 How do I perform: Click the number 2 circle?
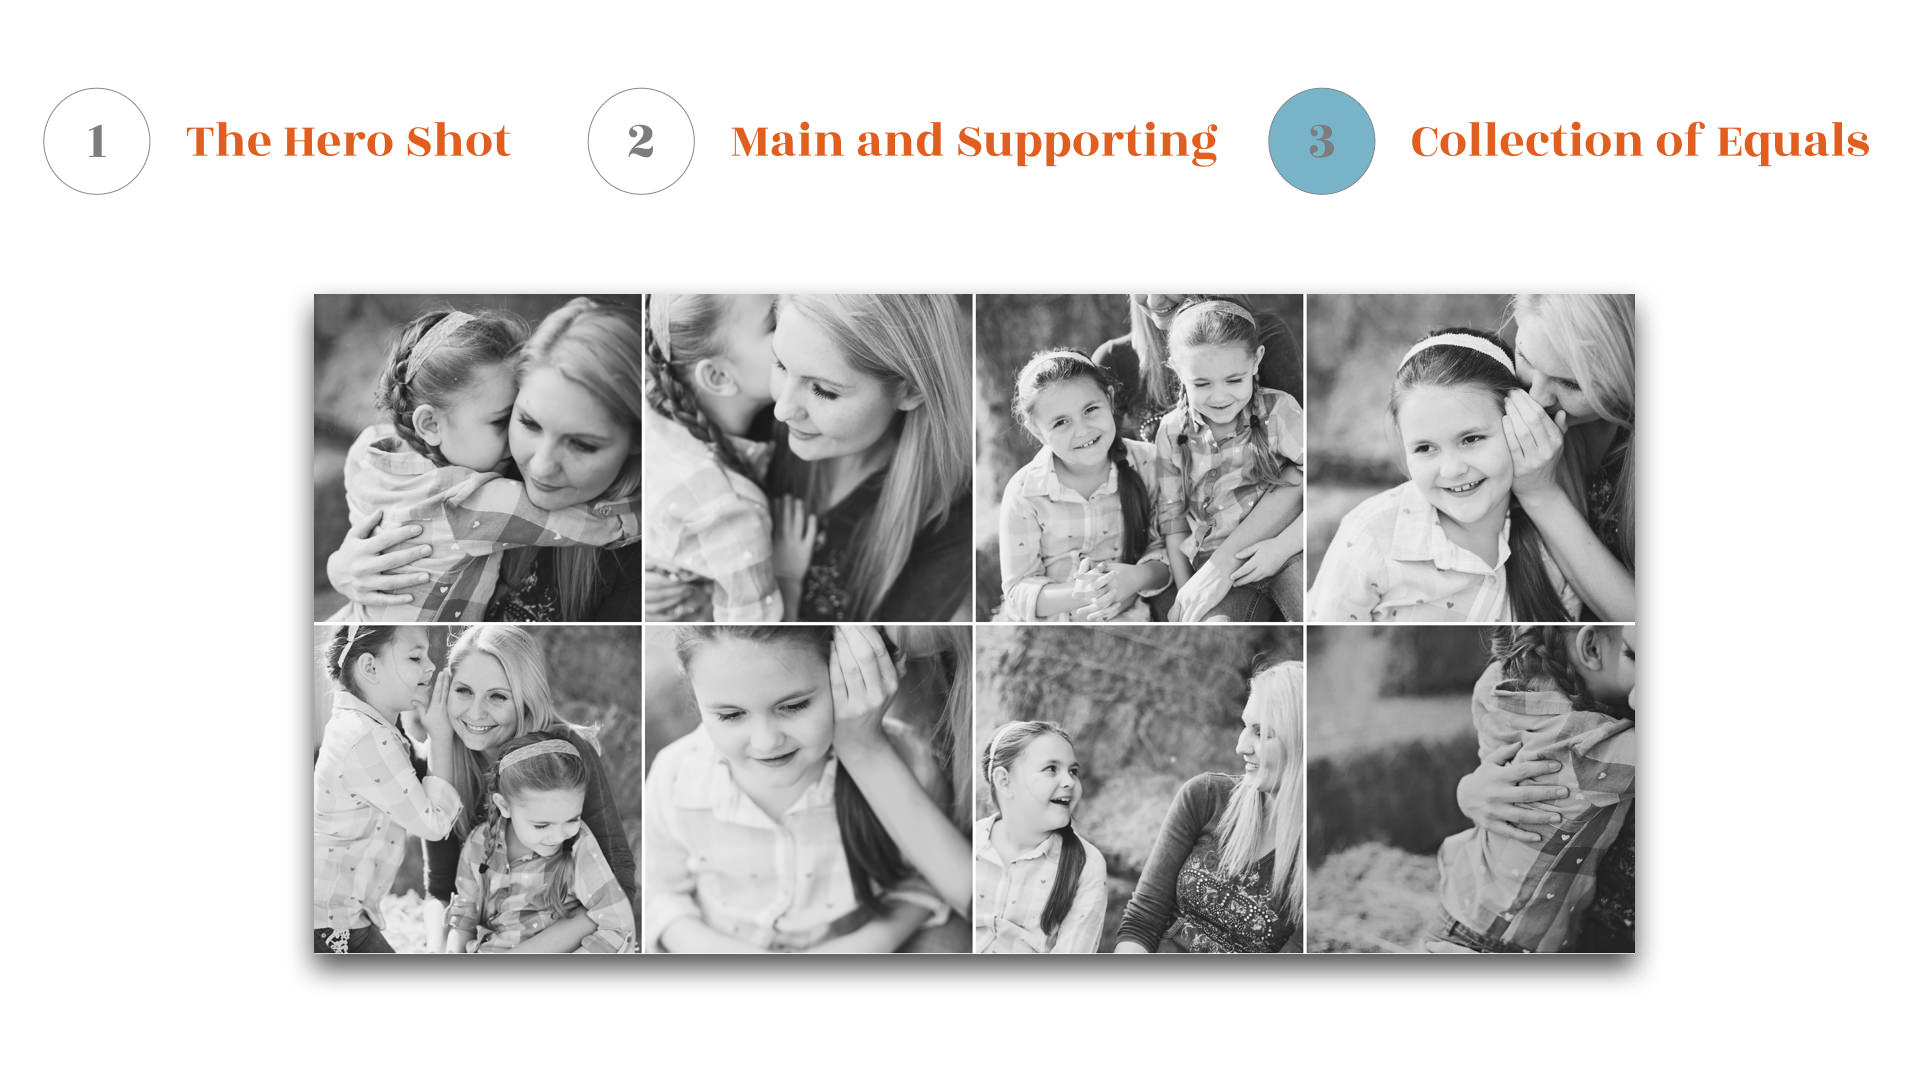641,141
